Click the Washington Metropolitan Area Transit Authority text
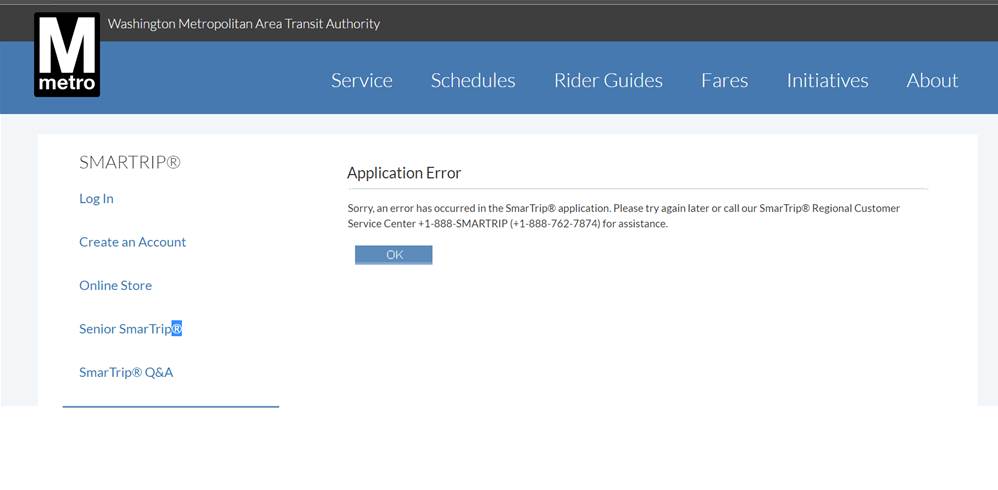 coord(244,24)
